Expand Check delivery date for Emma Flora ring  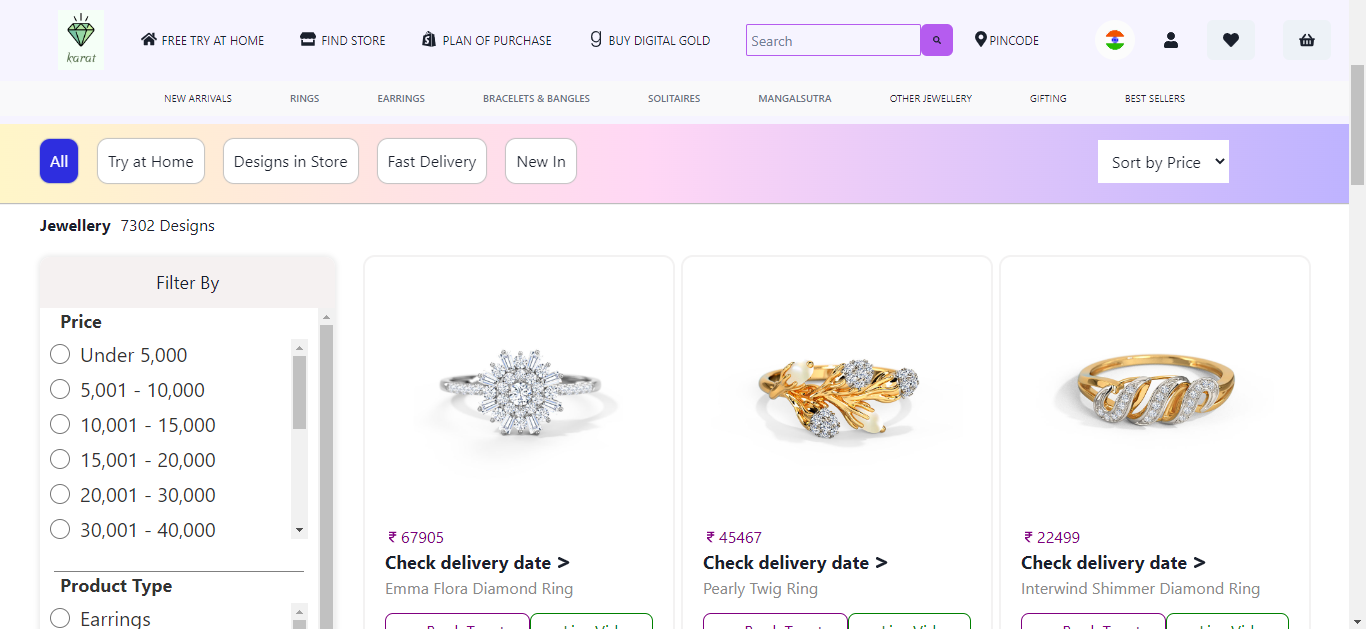point(477,562)
